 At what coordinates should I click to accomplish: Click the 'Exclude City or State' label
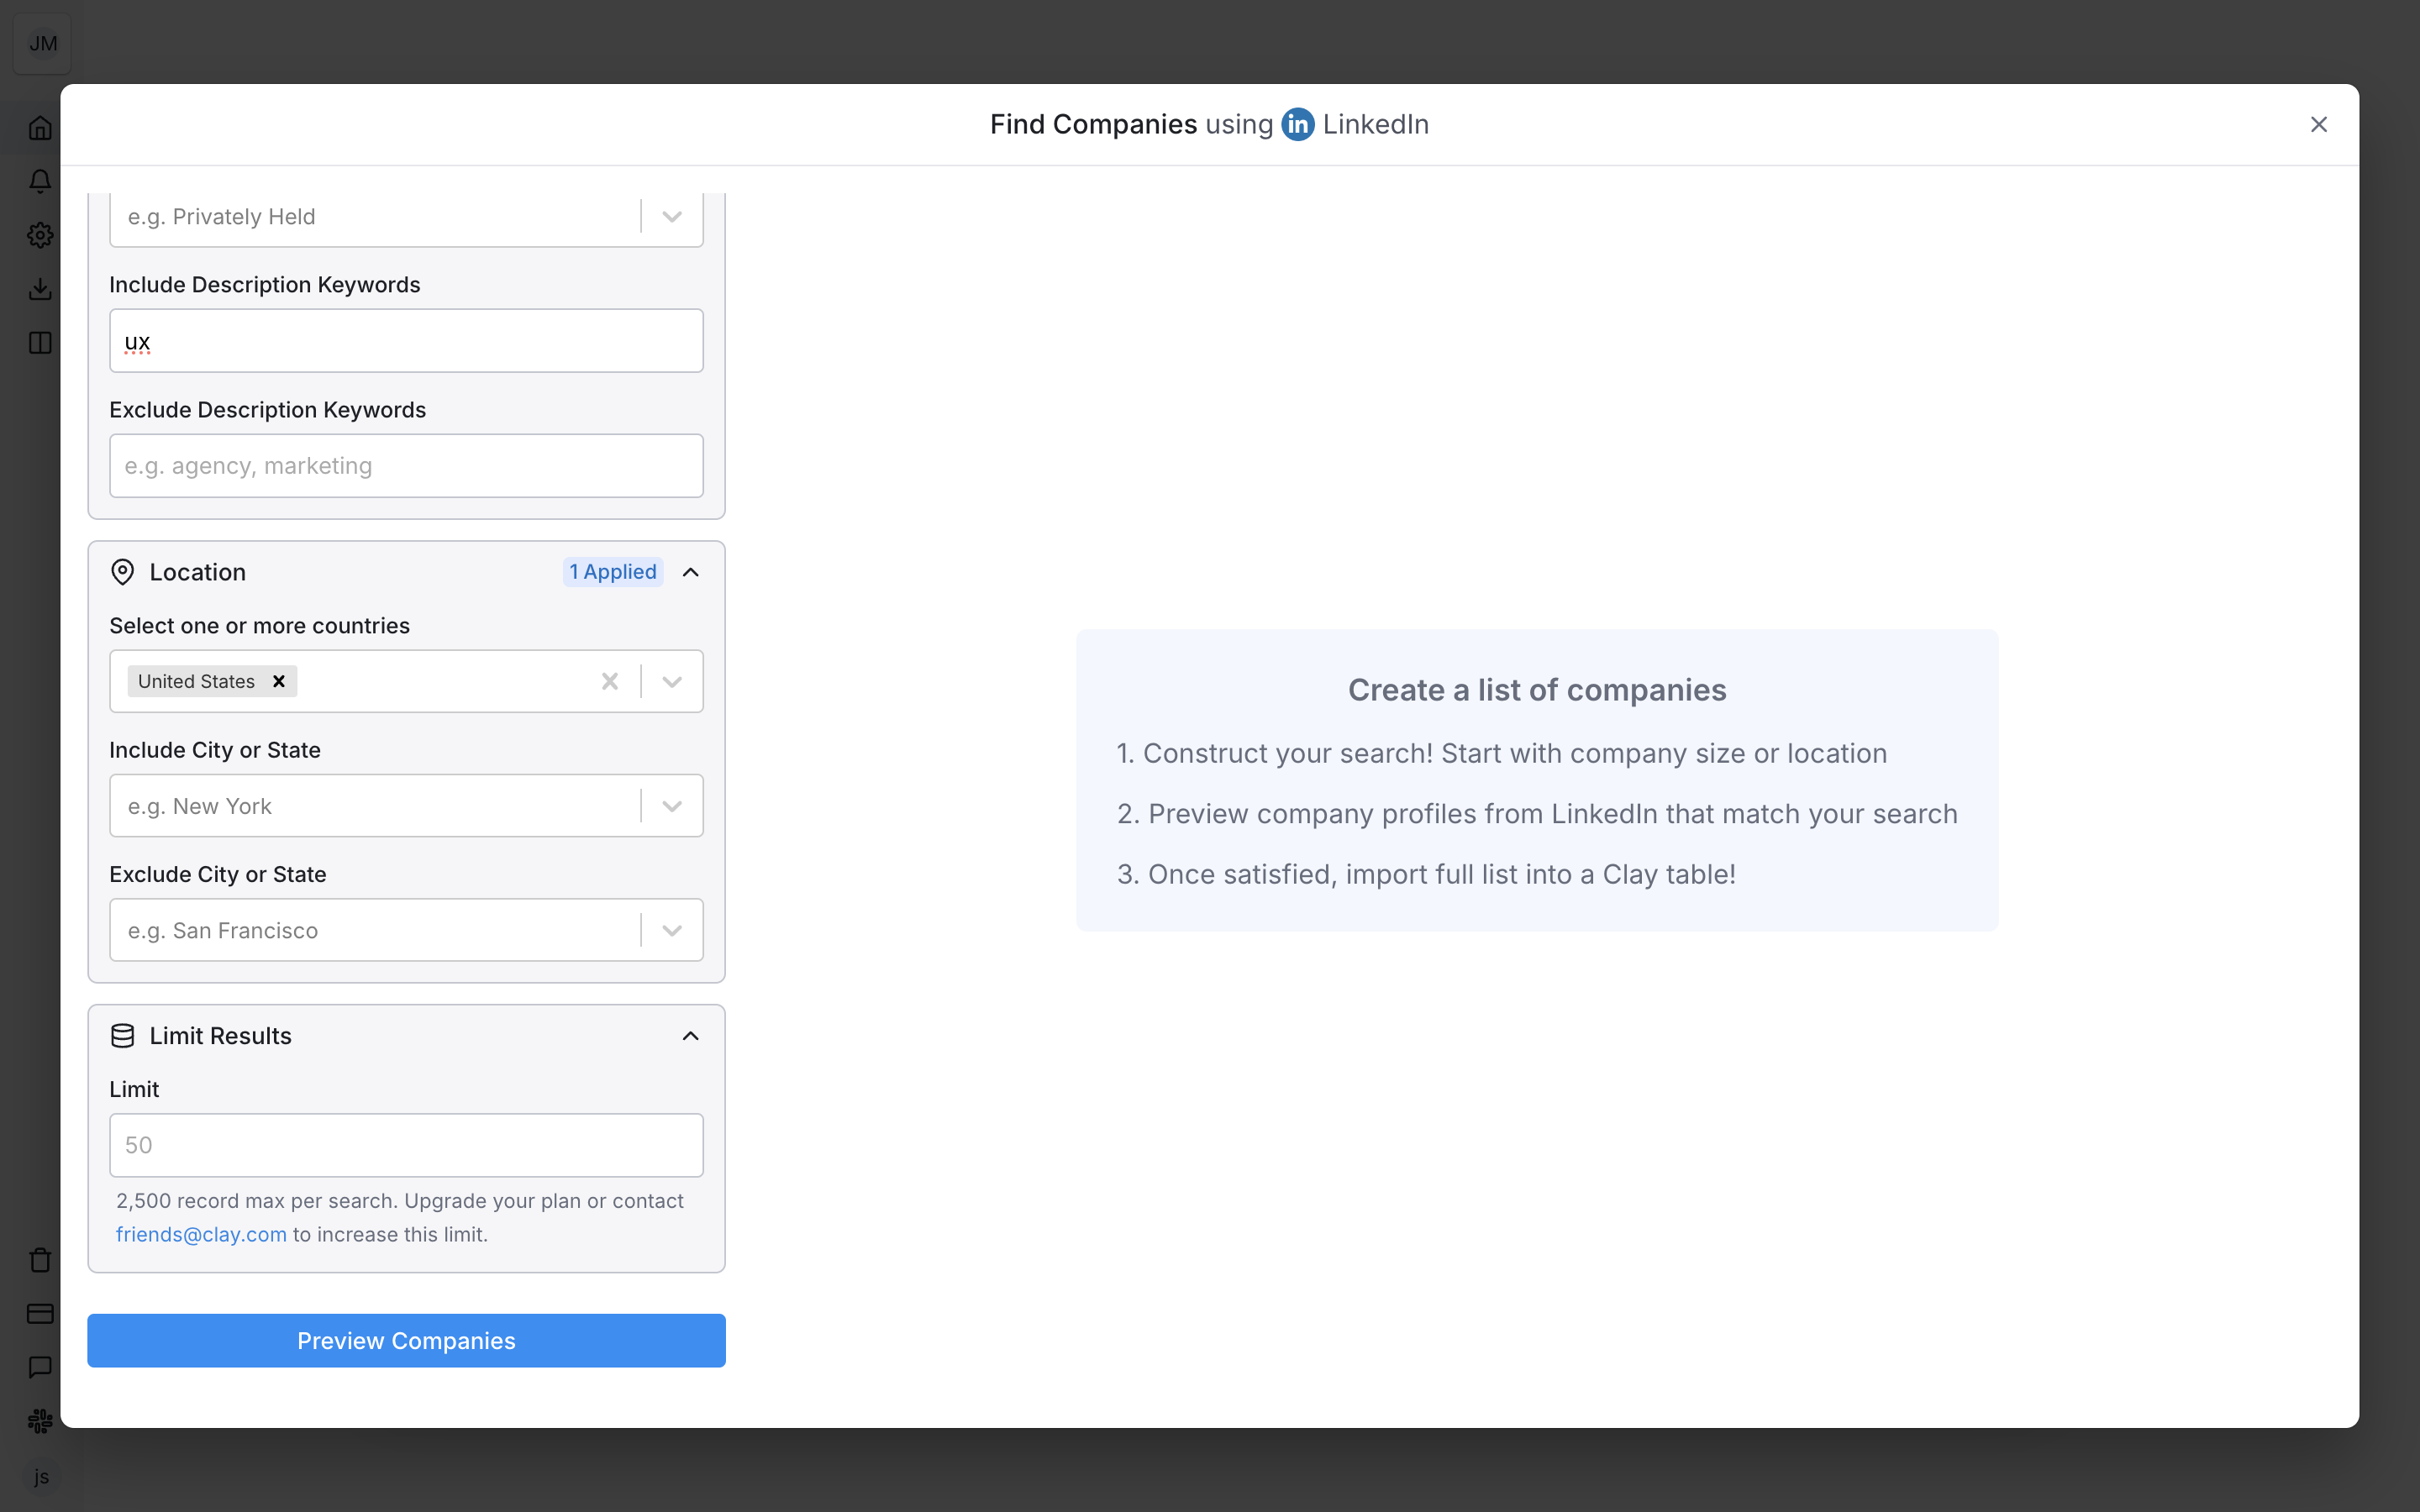coord(218,874)
